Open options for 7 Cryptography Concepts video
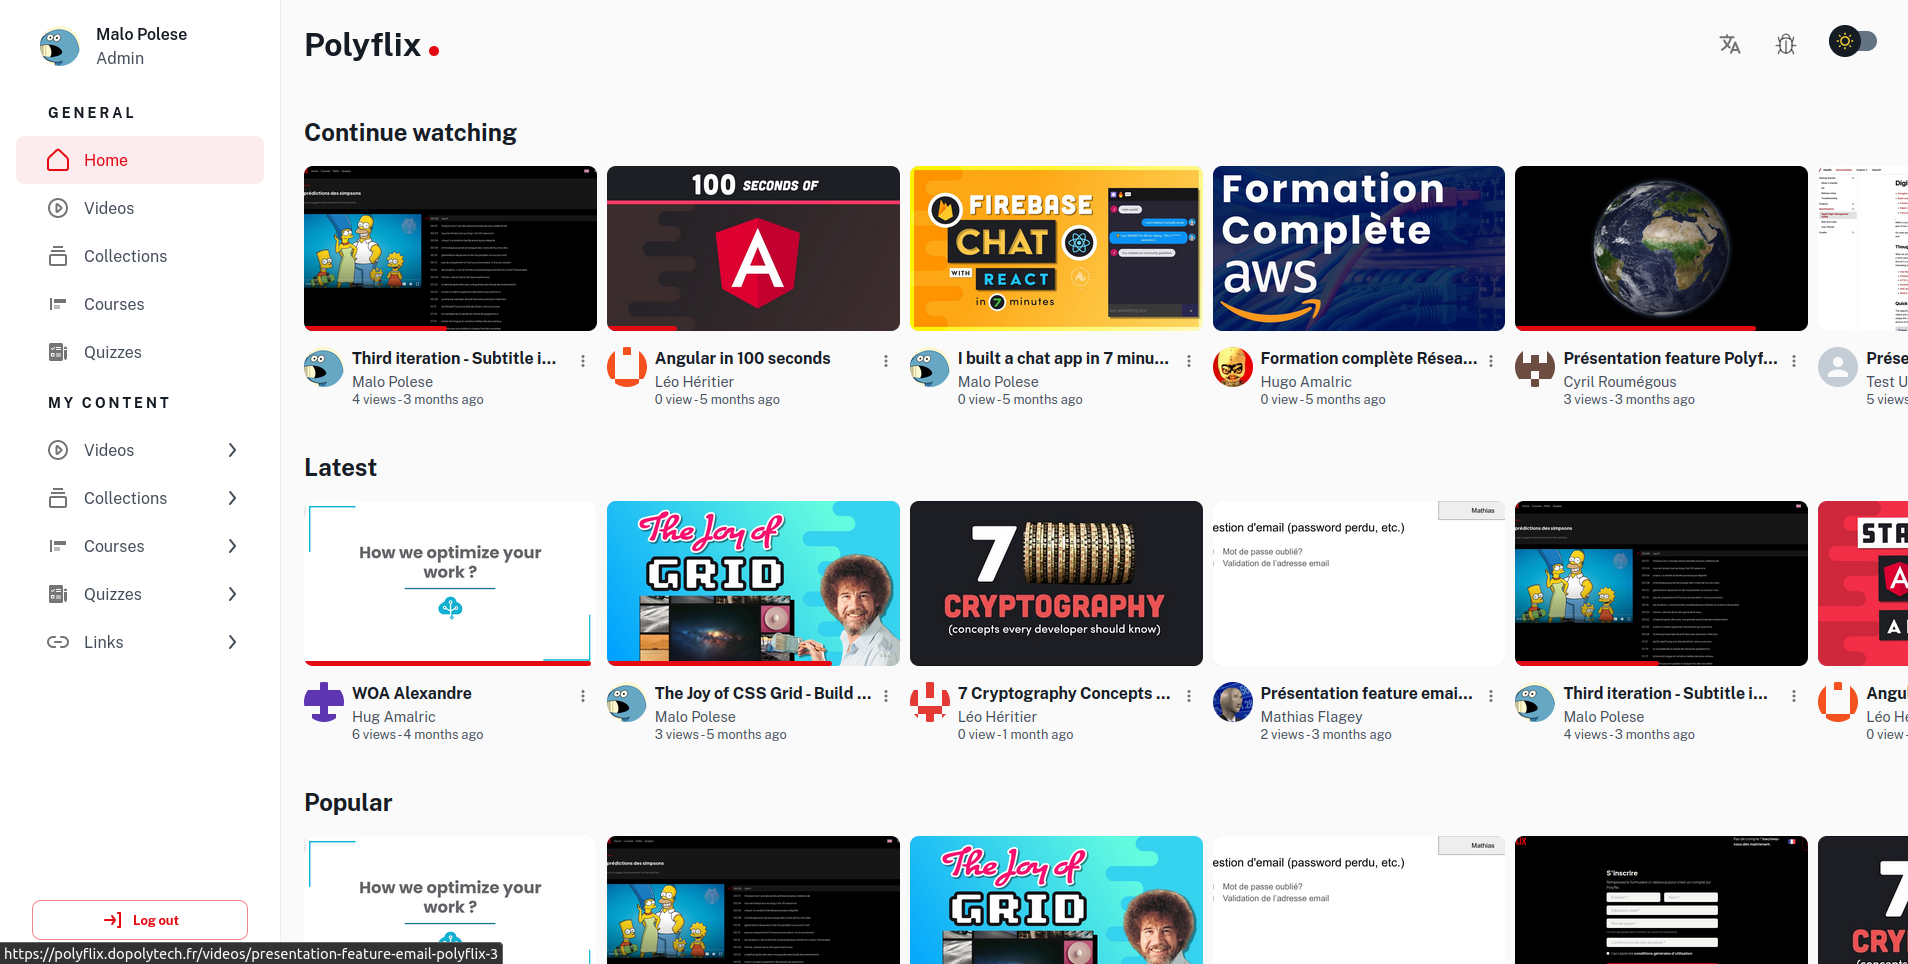 (1188, 696)
